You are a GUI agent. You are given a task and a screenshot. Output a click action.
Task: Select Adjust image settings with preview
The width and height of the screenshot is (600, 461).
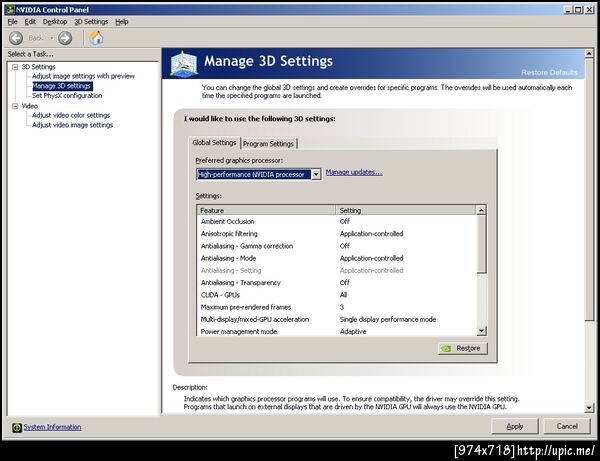pyautogui.click(x=83, y=76)
